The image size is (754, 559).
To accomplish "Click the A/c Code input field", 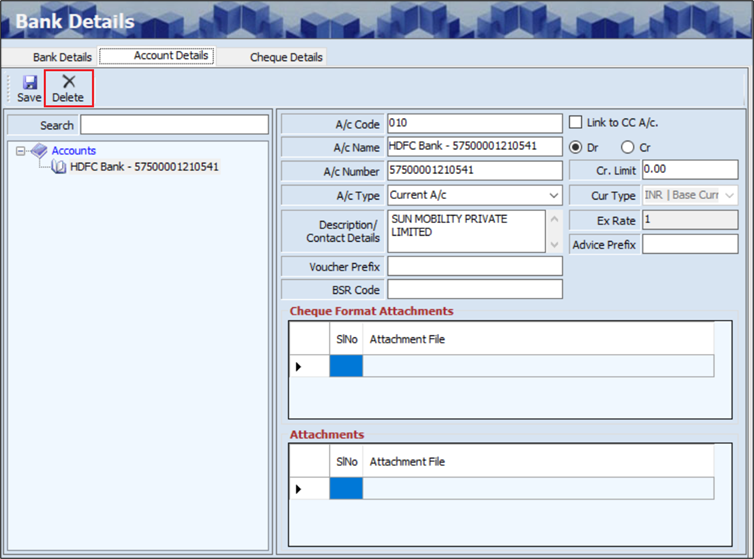I will tap(474, 124).
